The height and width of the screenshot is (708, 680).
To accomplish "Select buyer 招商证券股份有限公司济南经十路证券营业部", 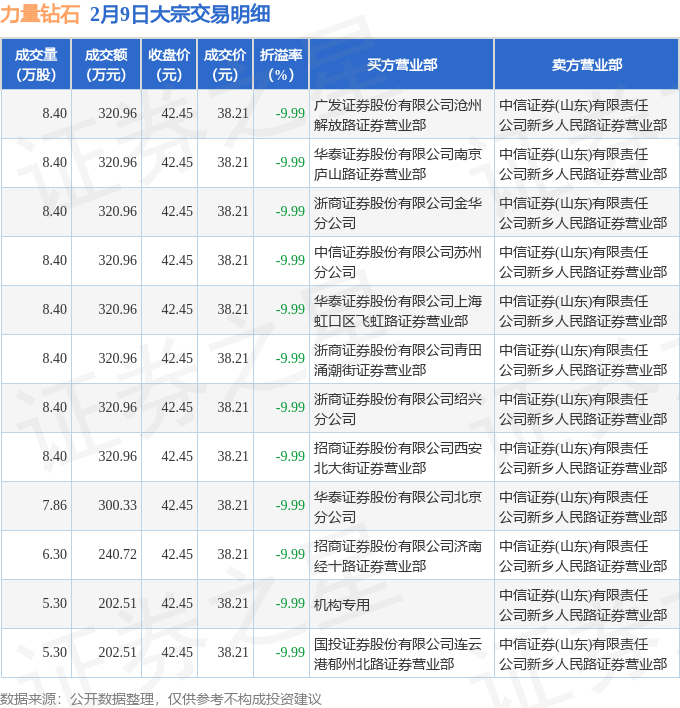I will coord(398,556).
